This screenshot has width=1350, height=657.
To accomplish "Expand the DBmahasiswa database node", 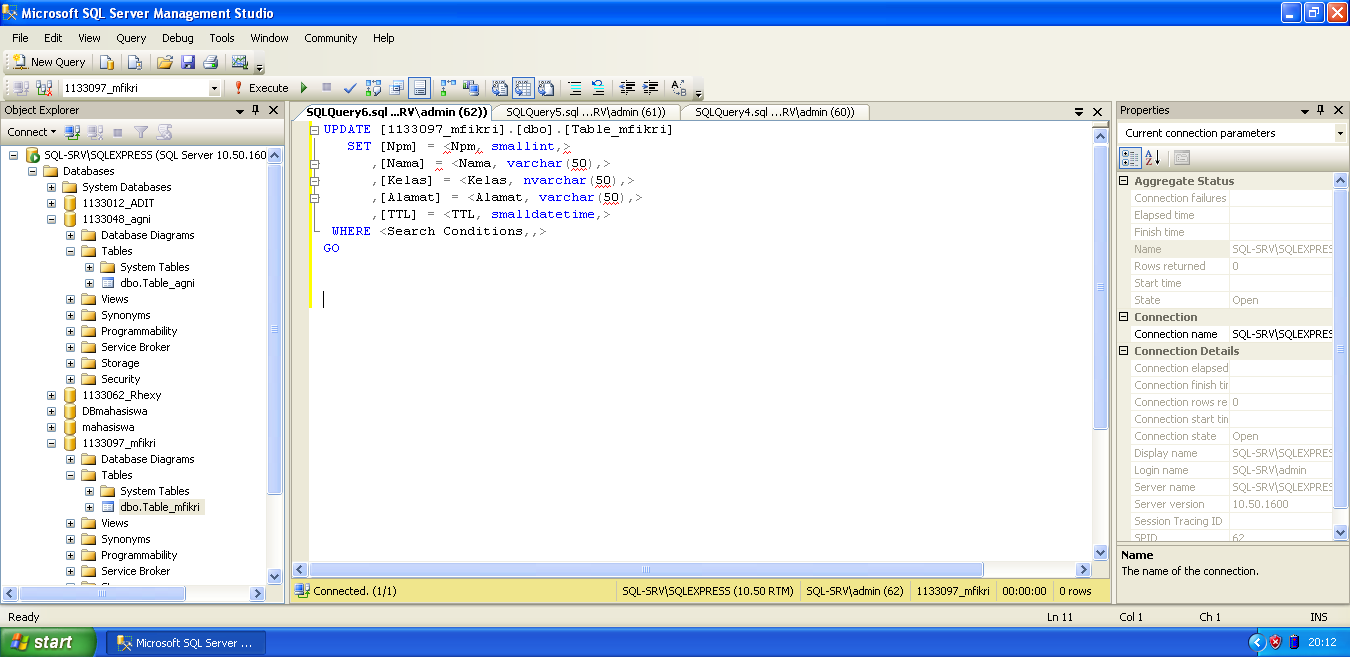I will pyautogui.click(x=51, y=411).
